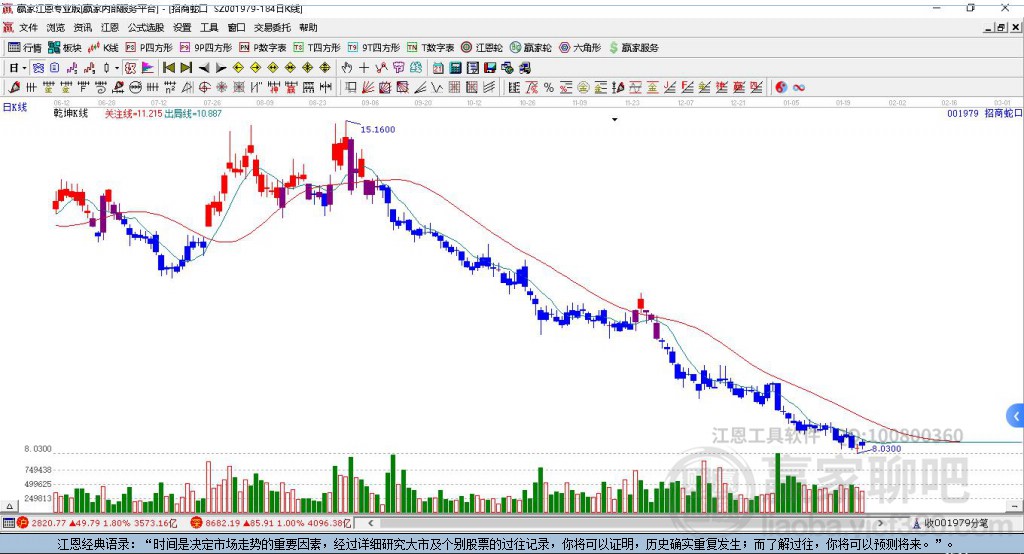Click the first yellow diamond left arrow icon
Image resolution: width=1024 pixels, height=554 pixels.
click(238, 68)
